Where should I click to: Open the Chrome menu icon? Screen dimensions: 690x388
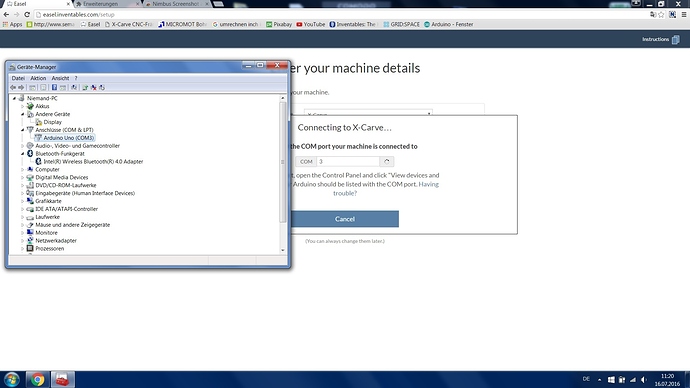[684, 15]
